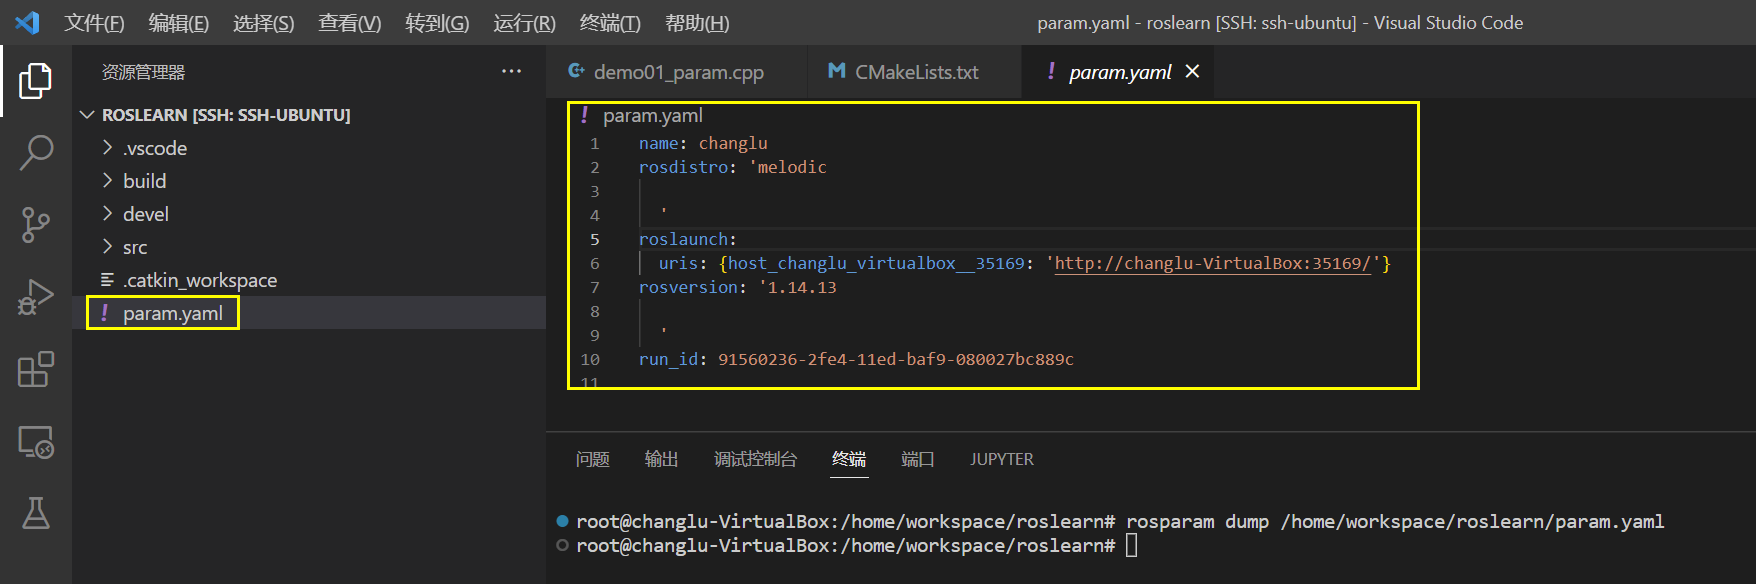Click 'roslaunch:' key on line 5

(x=688, y=239)
